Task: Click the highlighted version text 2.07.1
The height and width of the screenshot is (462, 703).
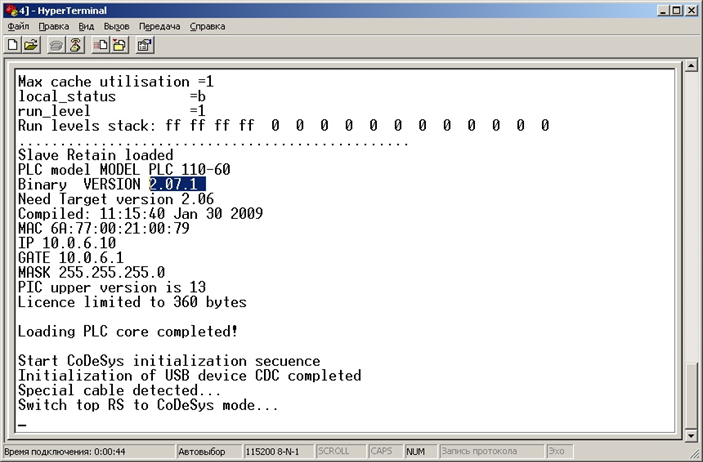Action: (x=178, y=185)
